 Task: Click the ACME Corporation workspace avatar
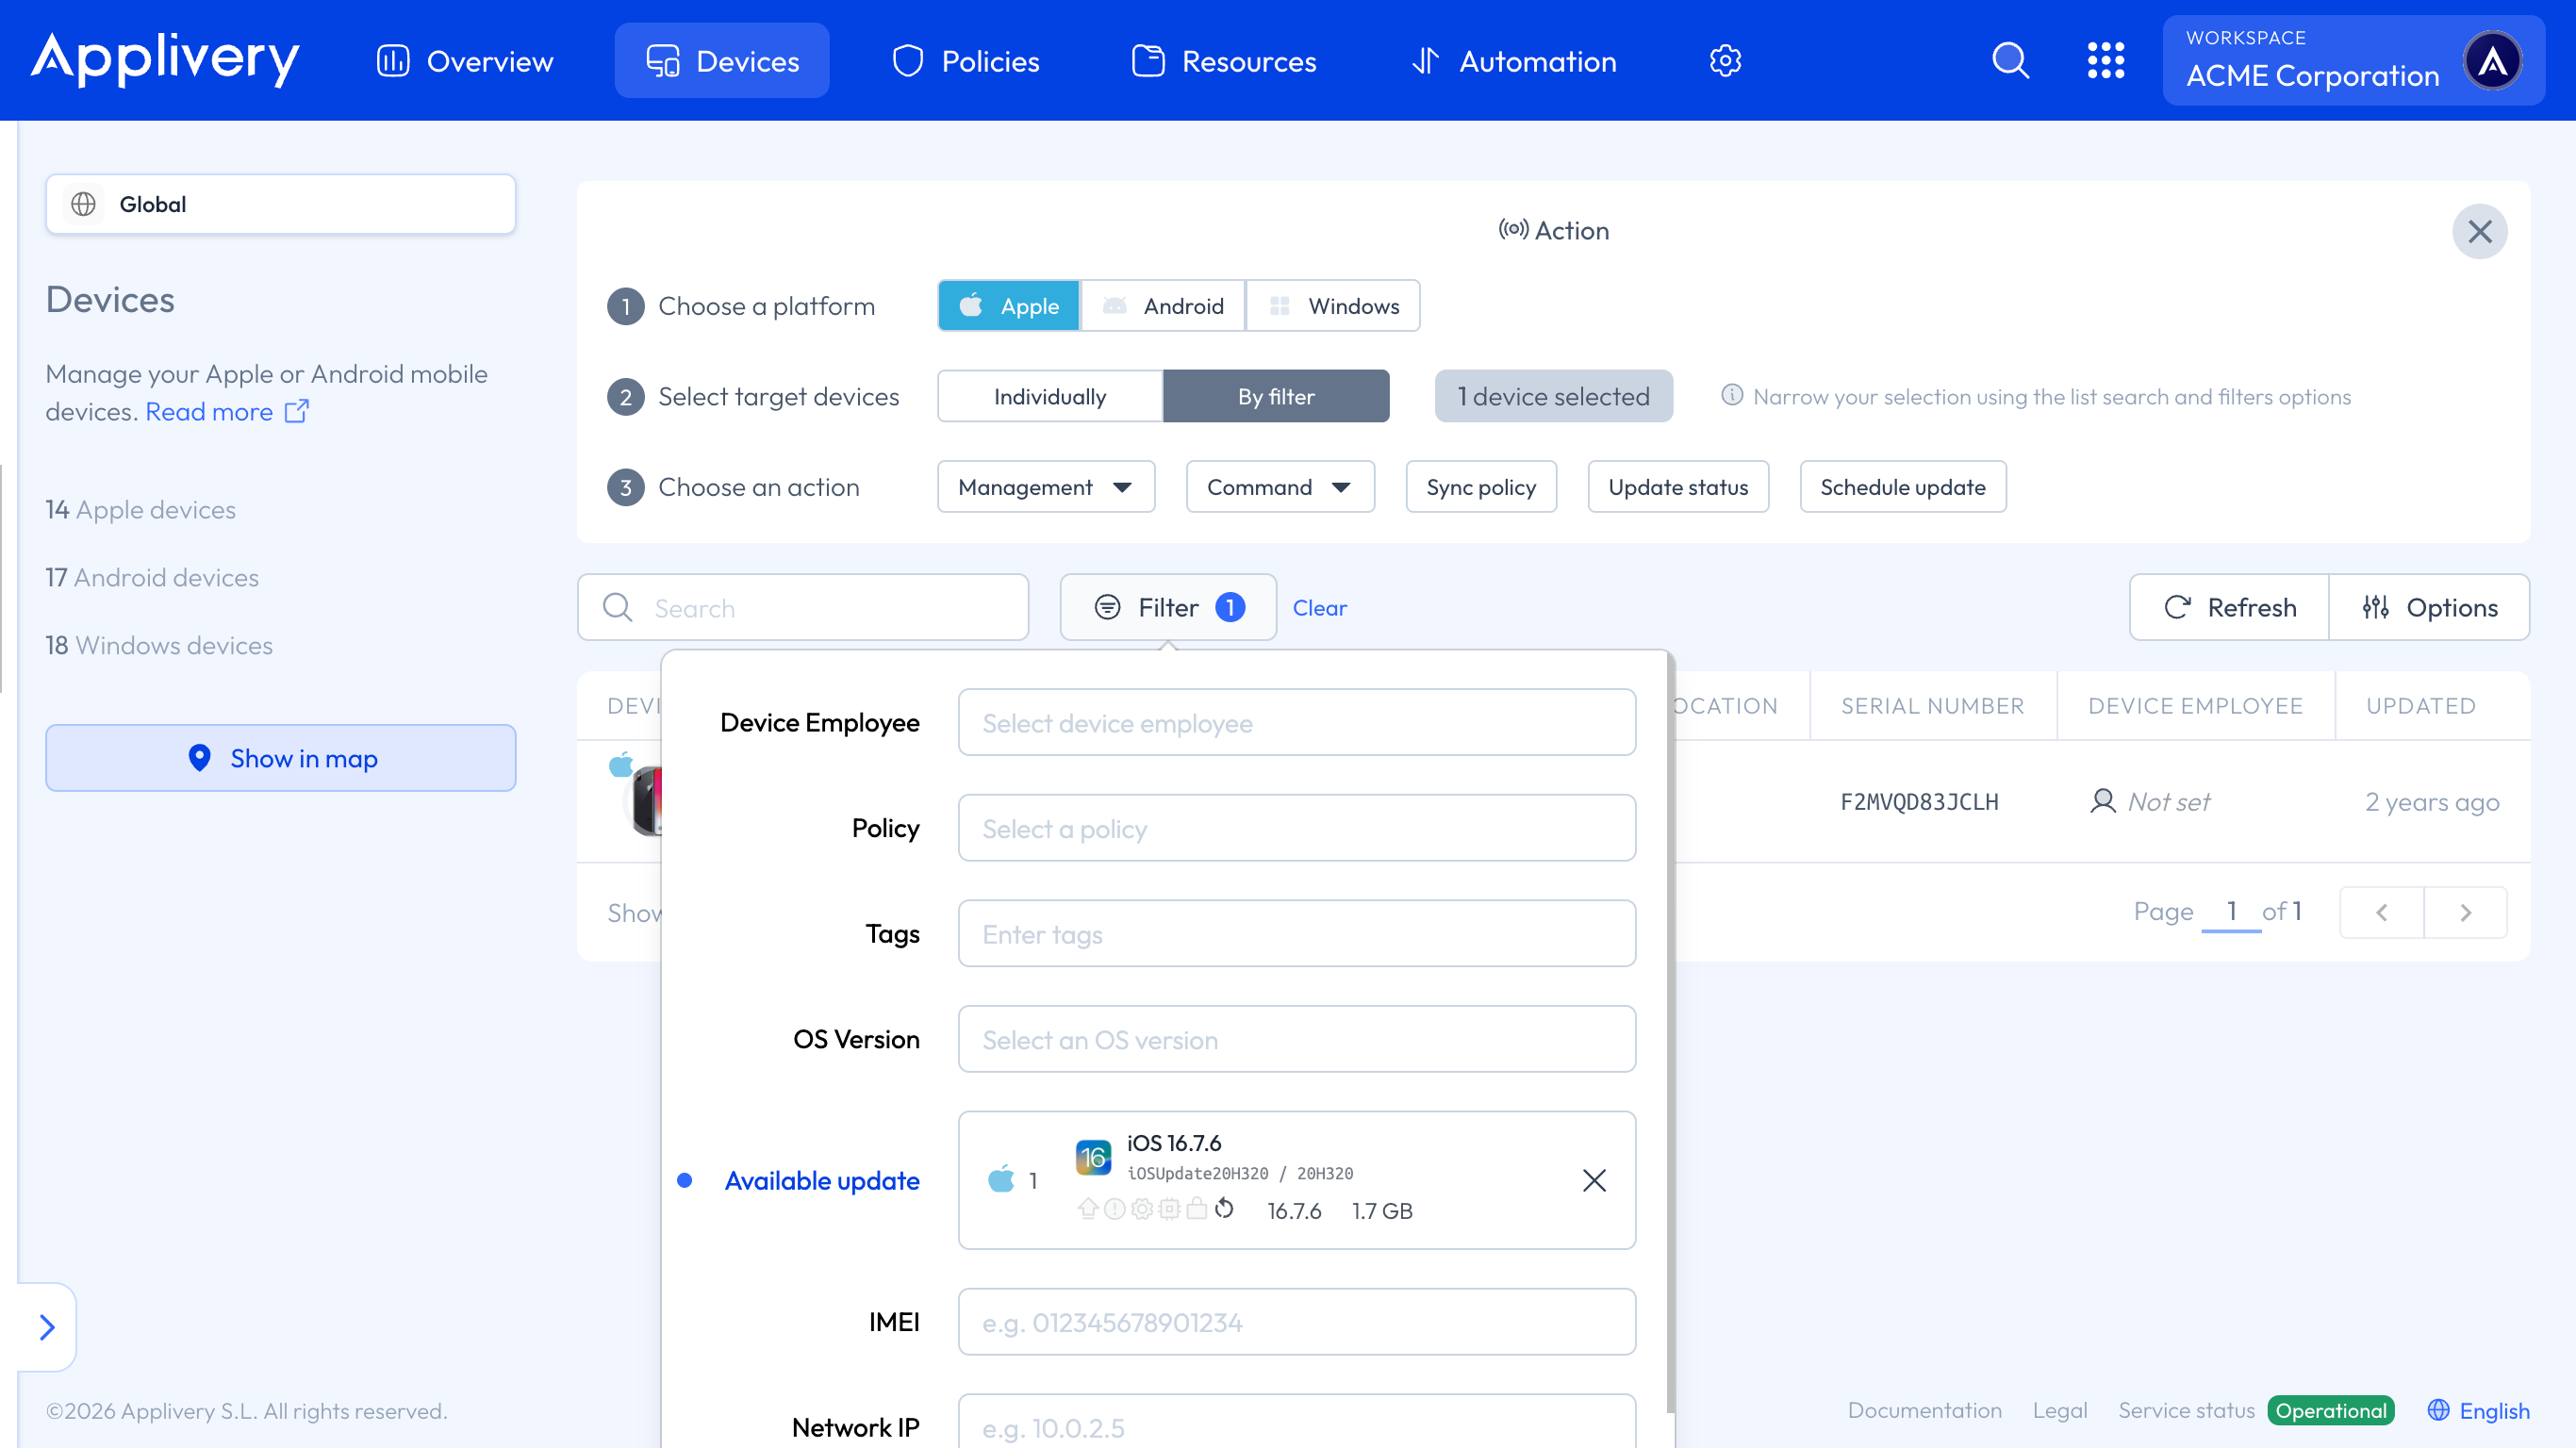pos(2492,61)
